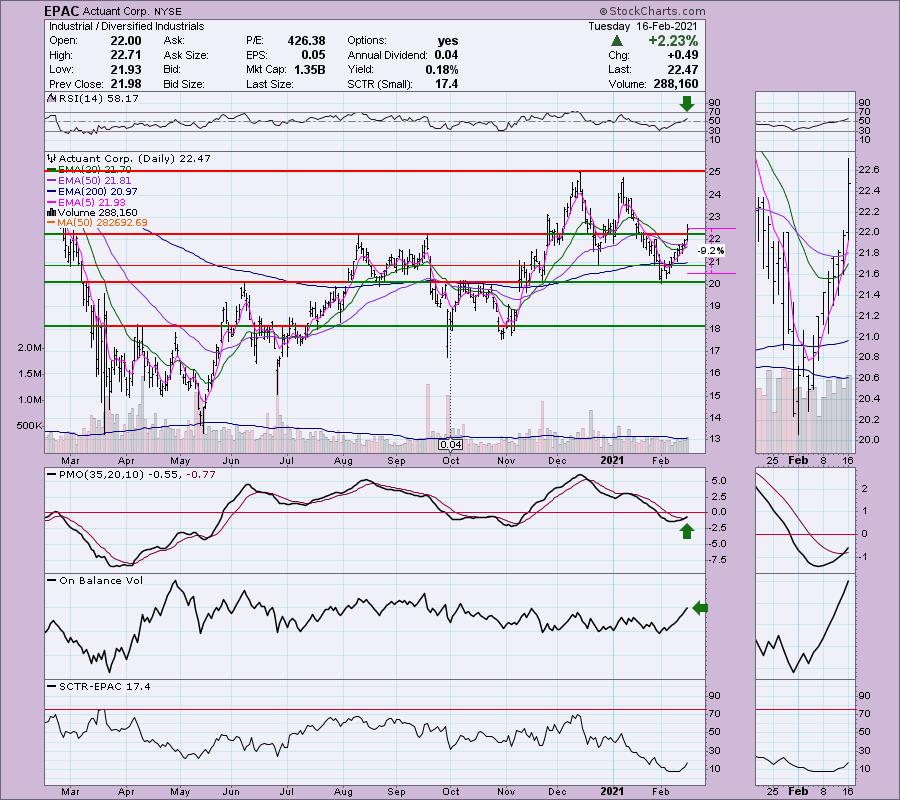900x800 pixels.
Task: Click the Yield value 0.18%
Action: [x=442, y=69]
